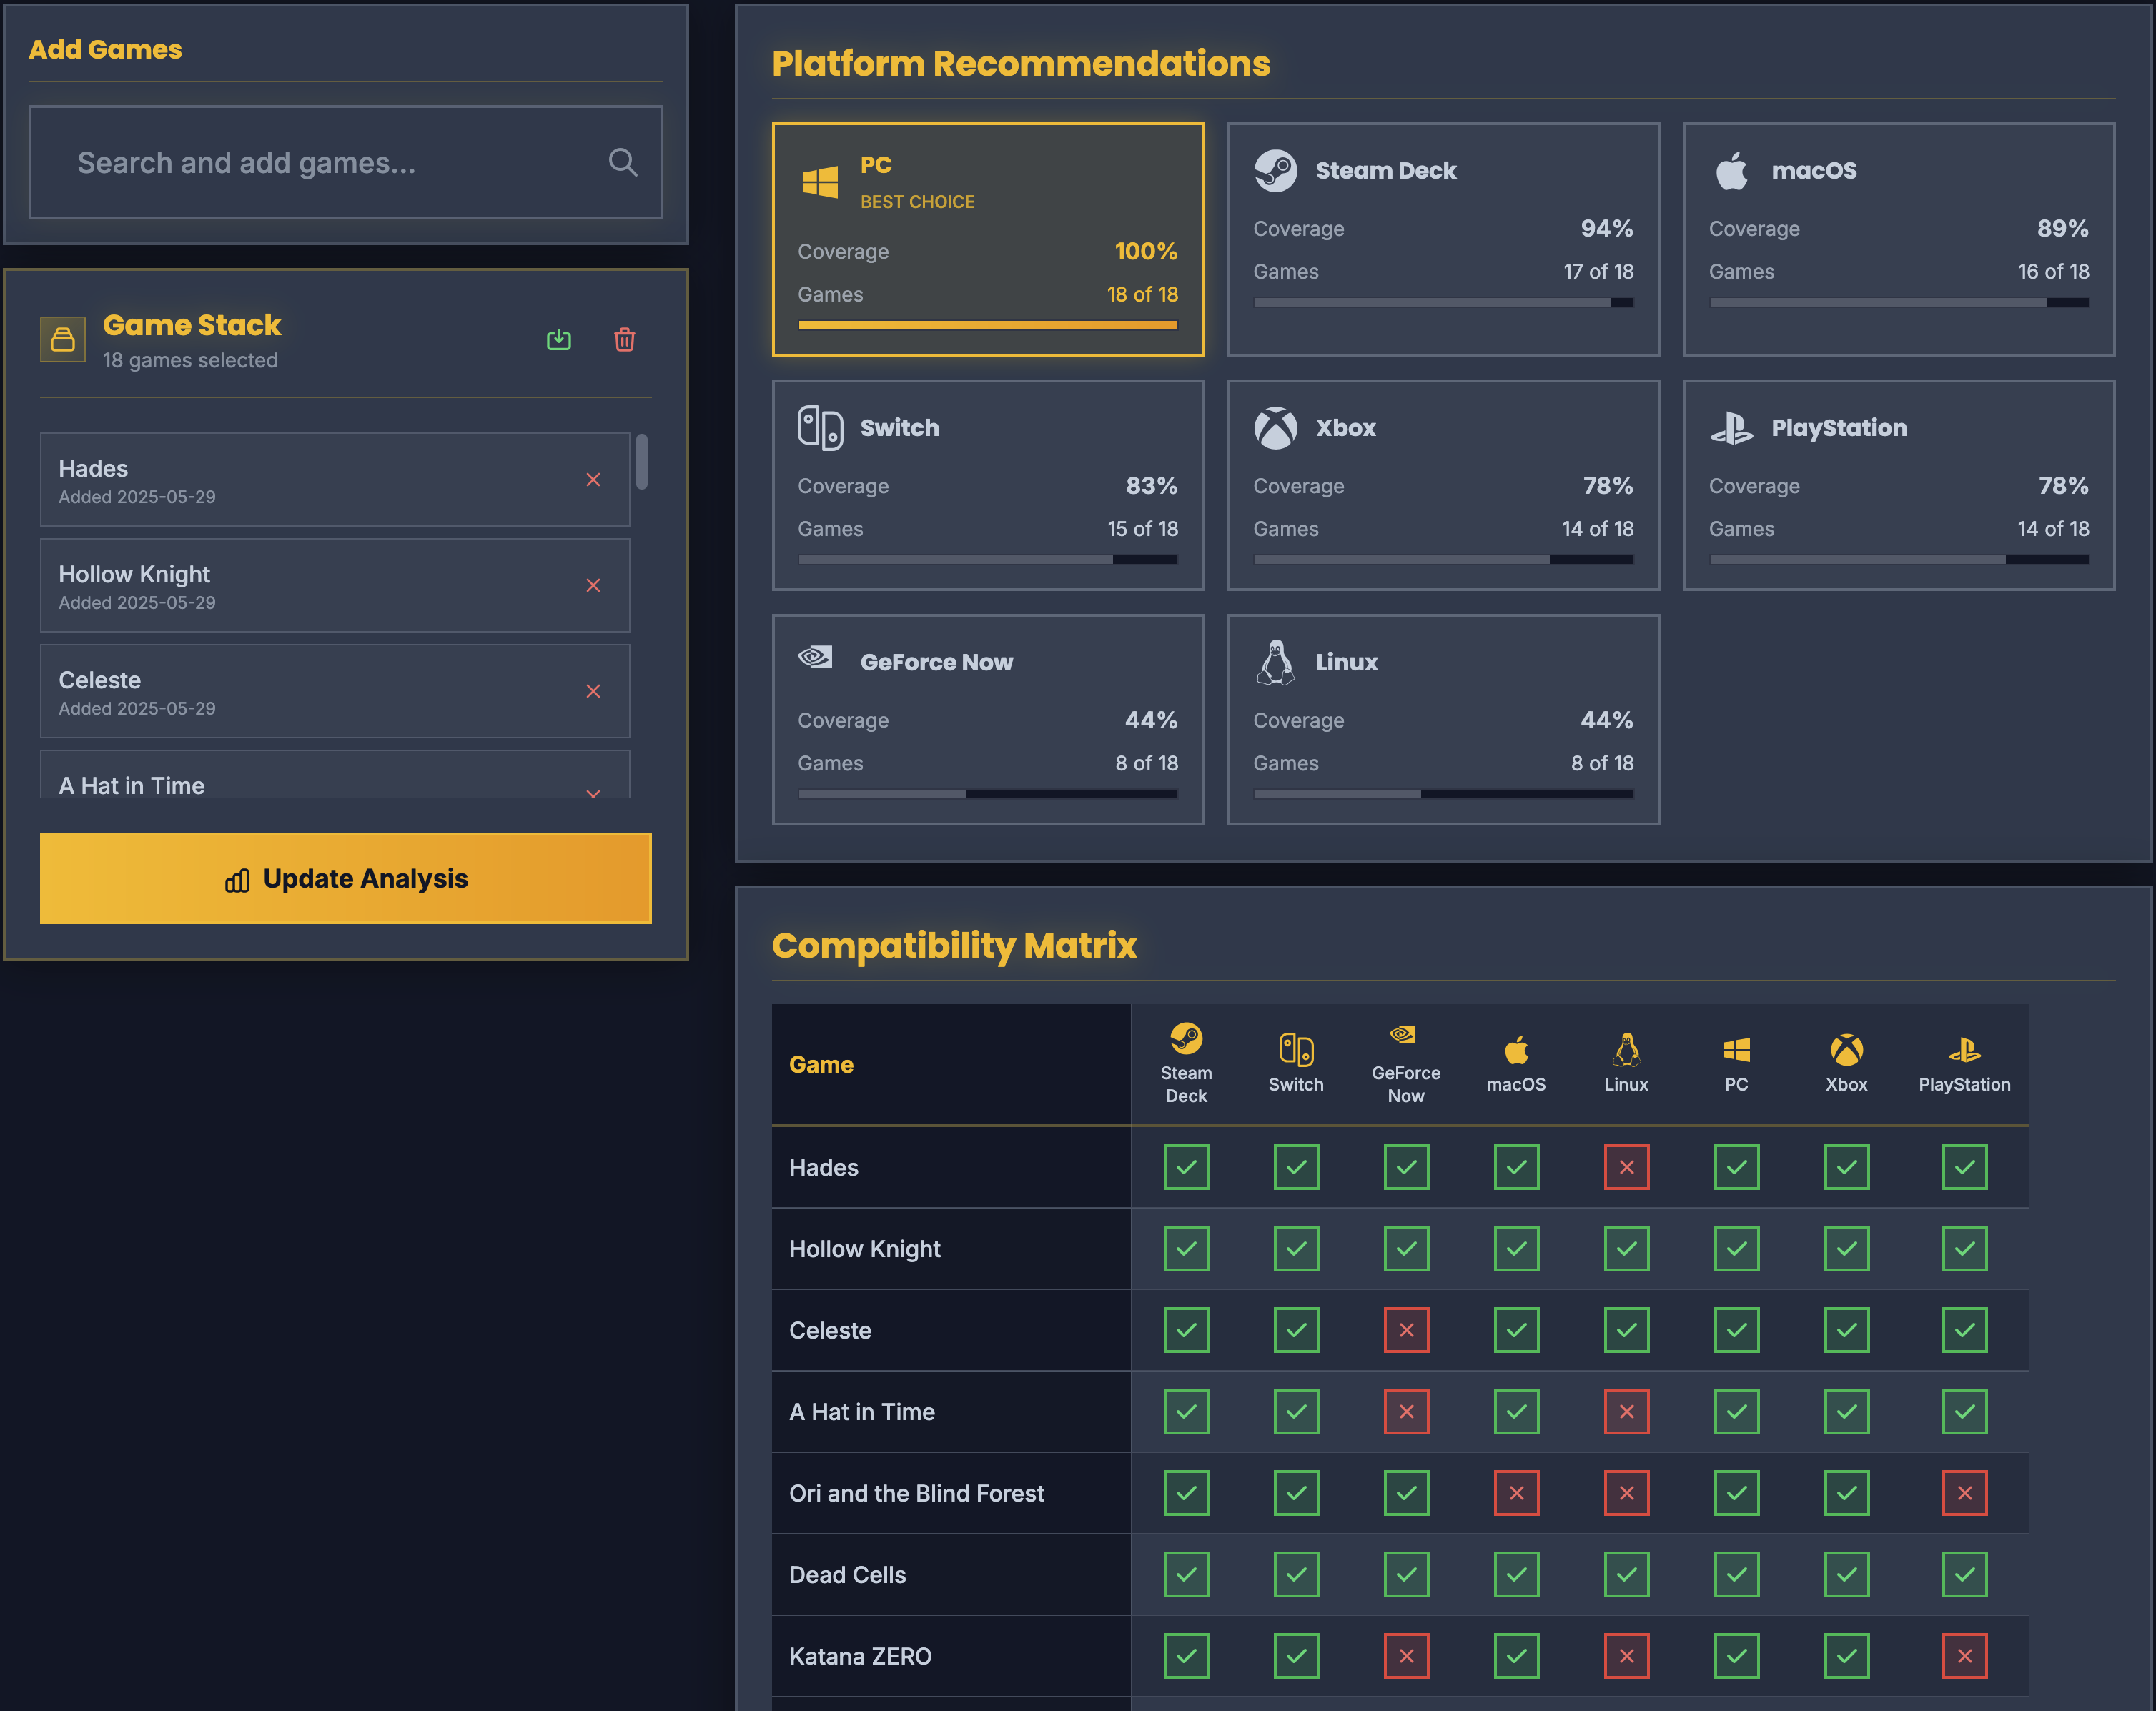The width and height of the screenshot is (2156, 1711).
Task: Toggle the Hades Steam Deck compatibility box
Action: pyautogui.click(x=1186, y=1167)
